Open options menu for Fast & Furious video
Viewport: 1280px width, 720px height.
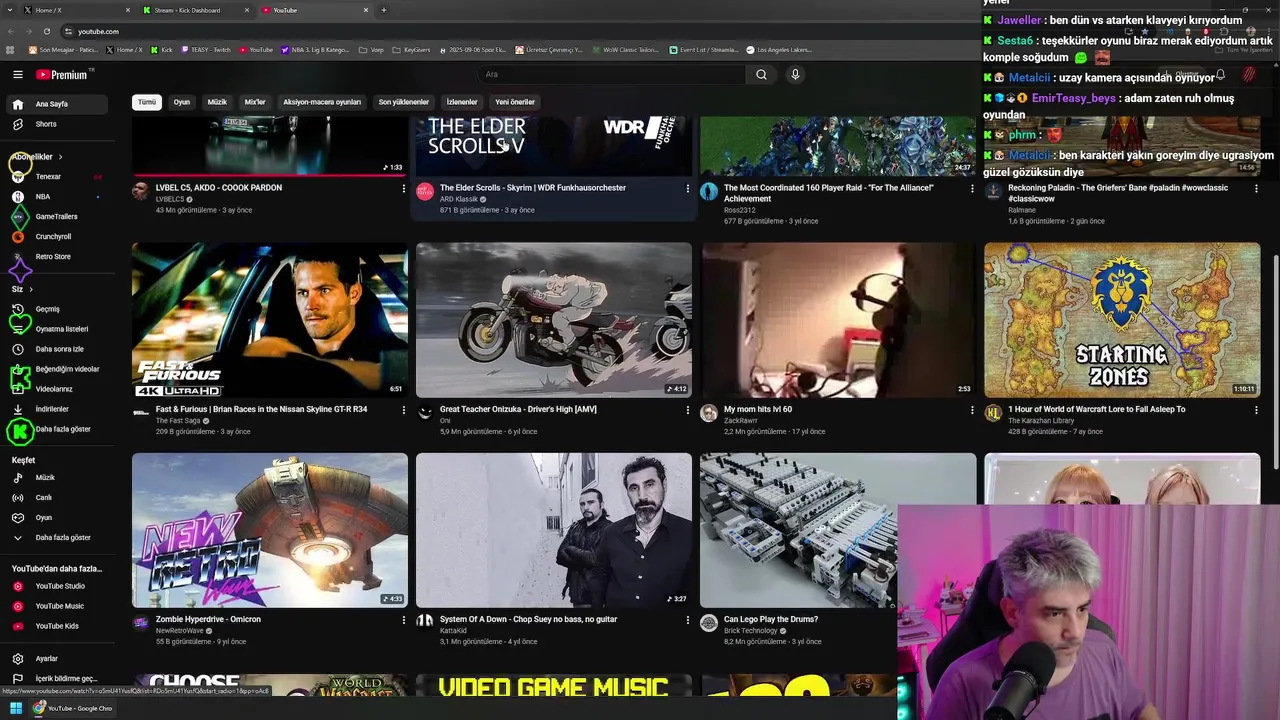(x=404, y=410)
